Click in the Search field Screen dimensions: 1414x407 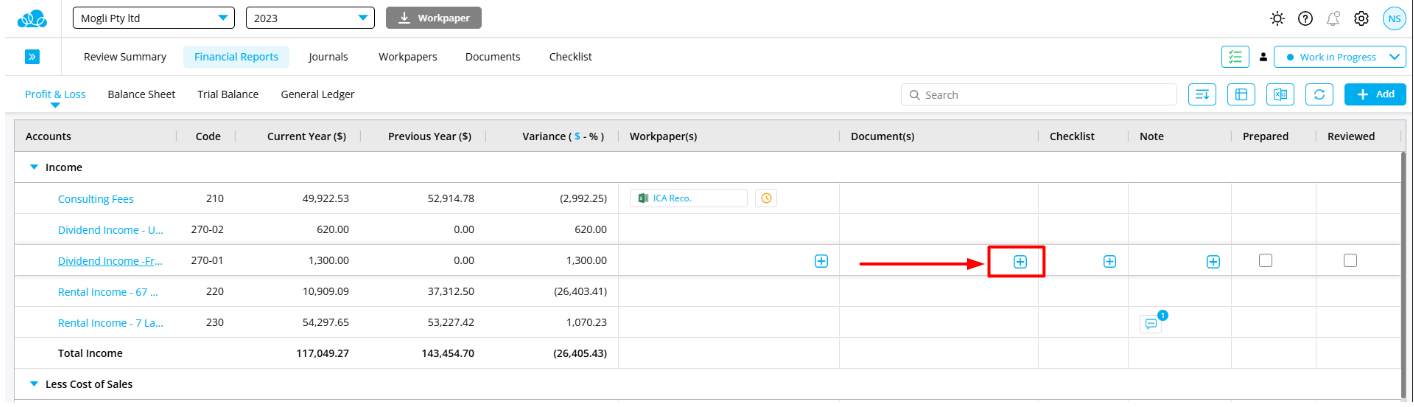(1040, 95)
